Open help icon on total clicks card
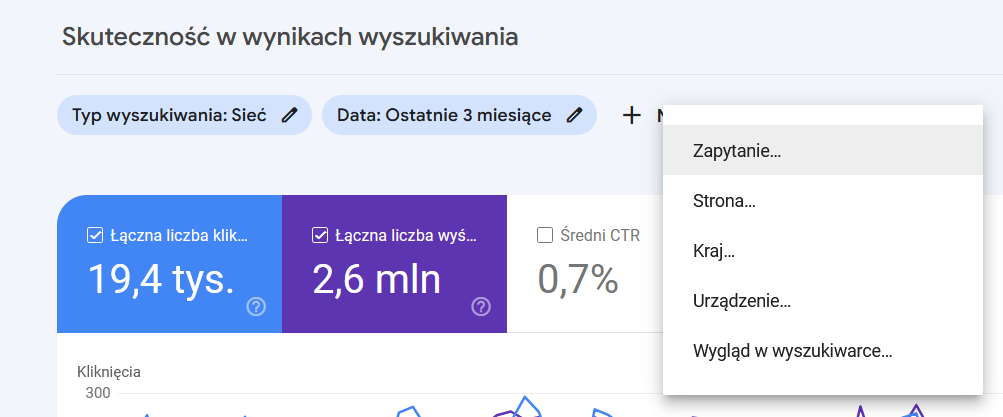This screenshot has height=417, width=1003. tap(256, 308)
